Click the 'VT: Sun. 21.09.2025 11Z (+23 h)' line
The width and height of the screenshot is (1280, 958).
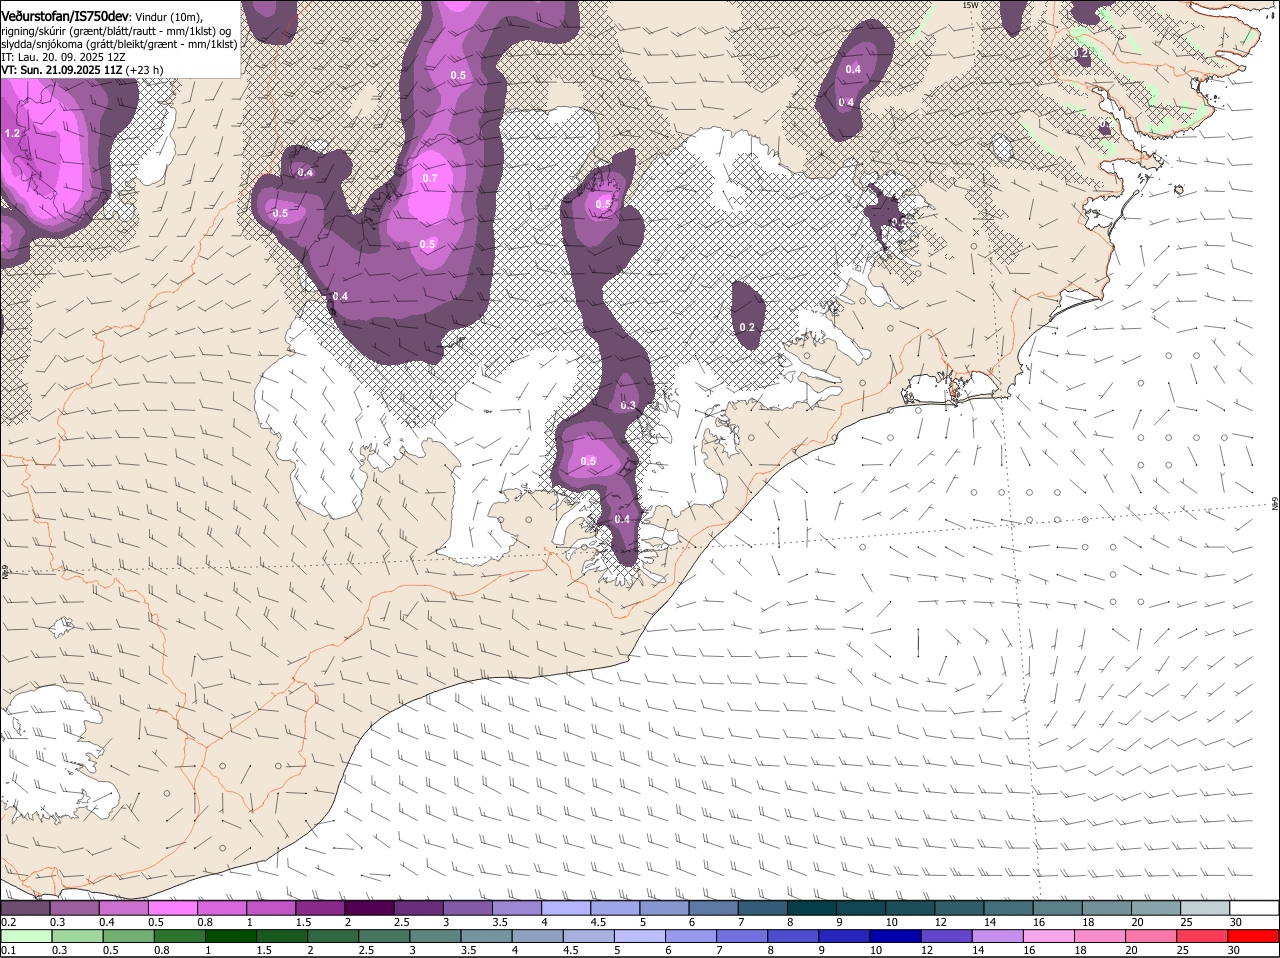[82, 70]
